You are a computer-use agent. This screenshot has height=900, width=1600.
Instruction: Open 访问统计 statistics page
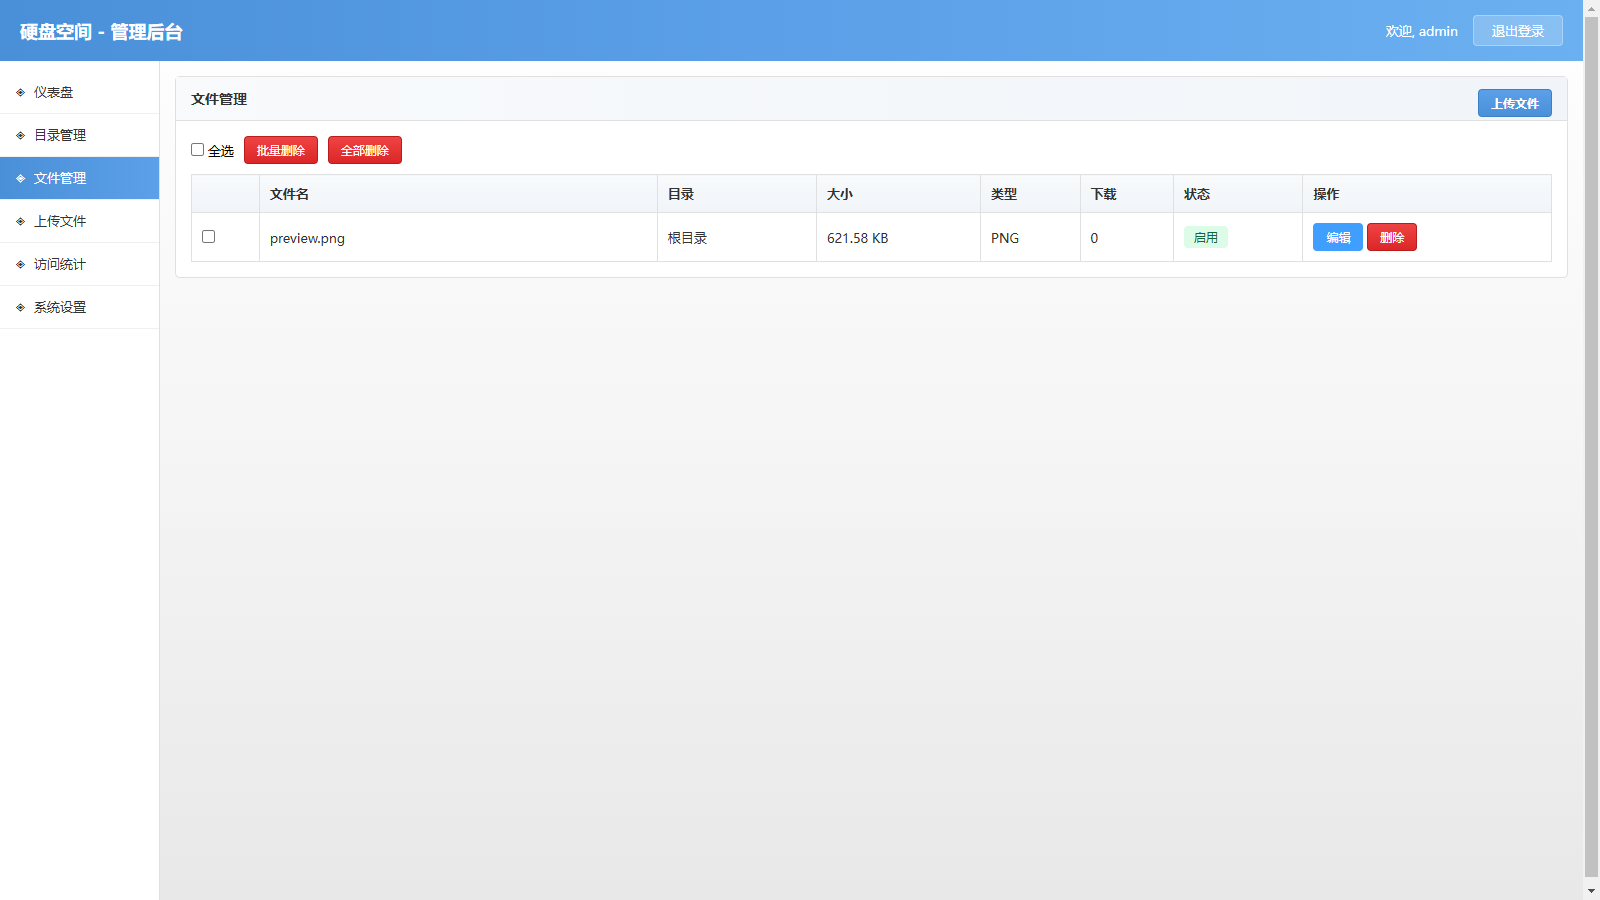pos(60,264)
